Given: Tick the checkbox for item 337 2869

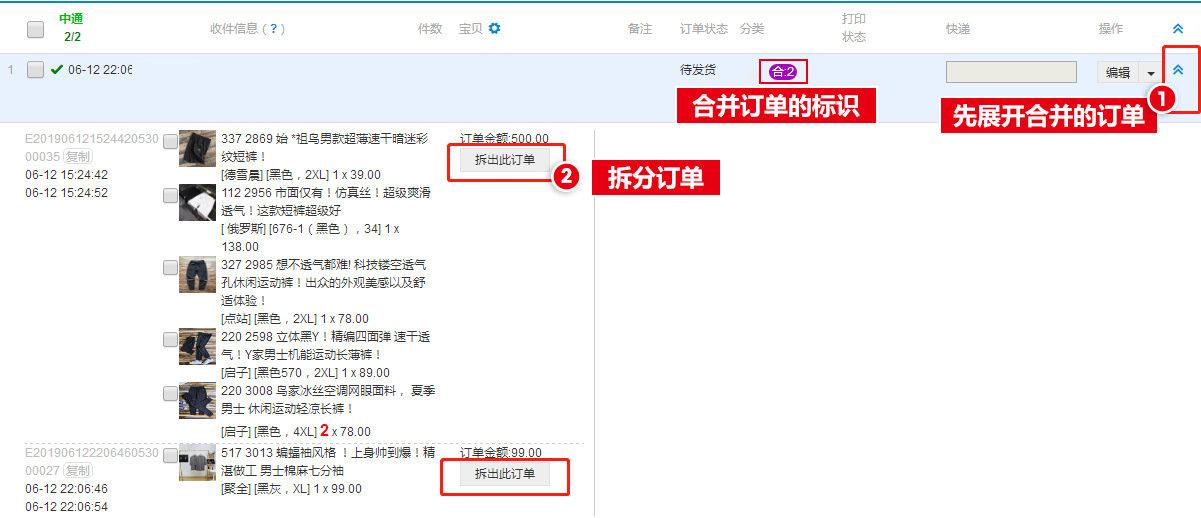Looking at the screenshot, I should [x=170, y=142].
